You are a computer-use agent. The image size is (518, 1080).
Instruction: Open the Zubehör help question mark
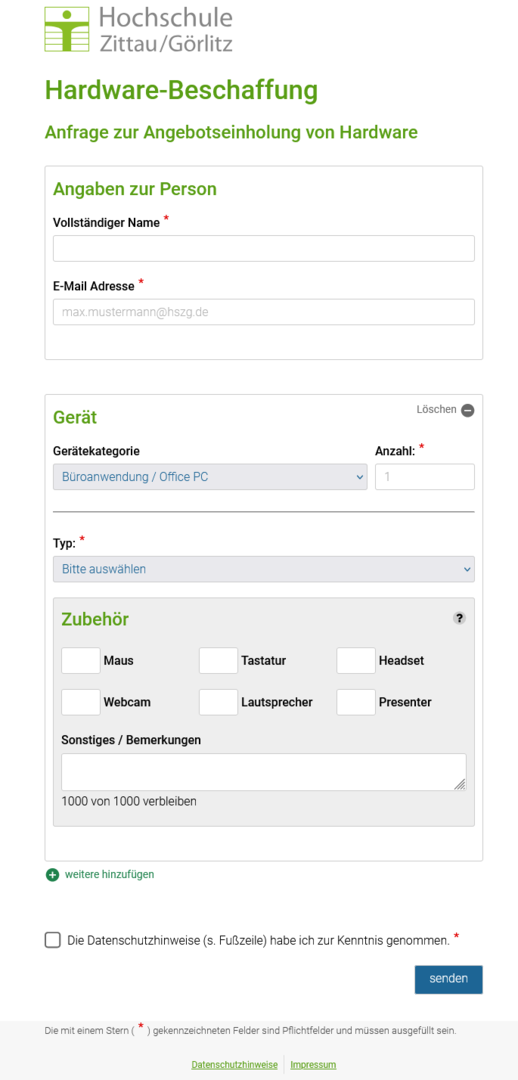coord(459,619)
